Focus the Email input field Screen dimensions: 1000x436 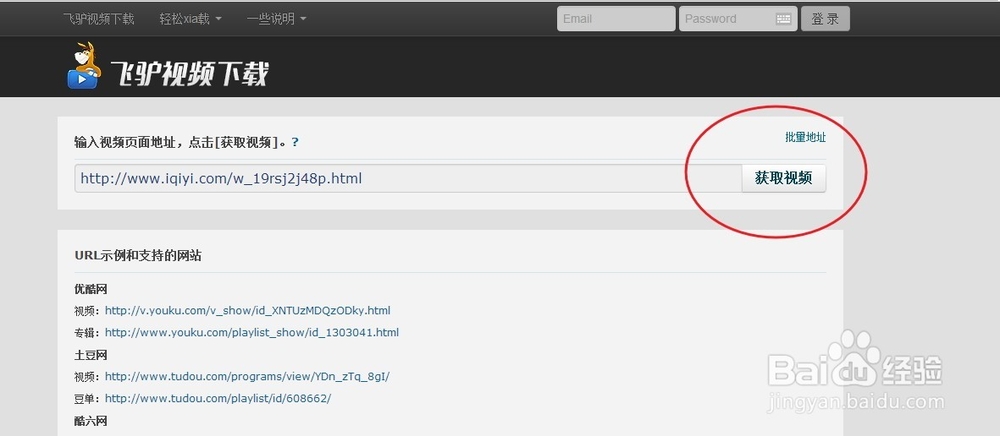pyautogui.click(x=616, y=18)
